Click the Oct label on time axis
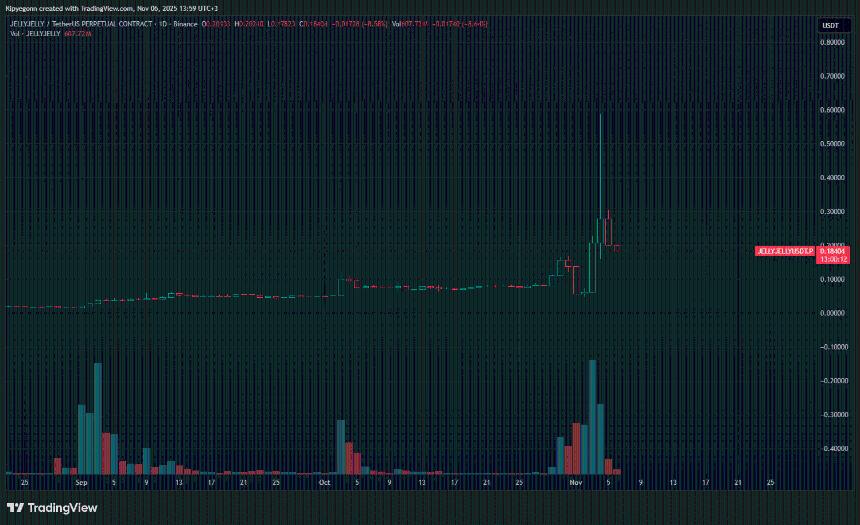This screenshot has height=525, width=860. coord(324,482)
